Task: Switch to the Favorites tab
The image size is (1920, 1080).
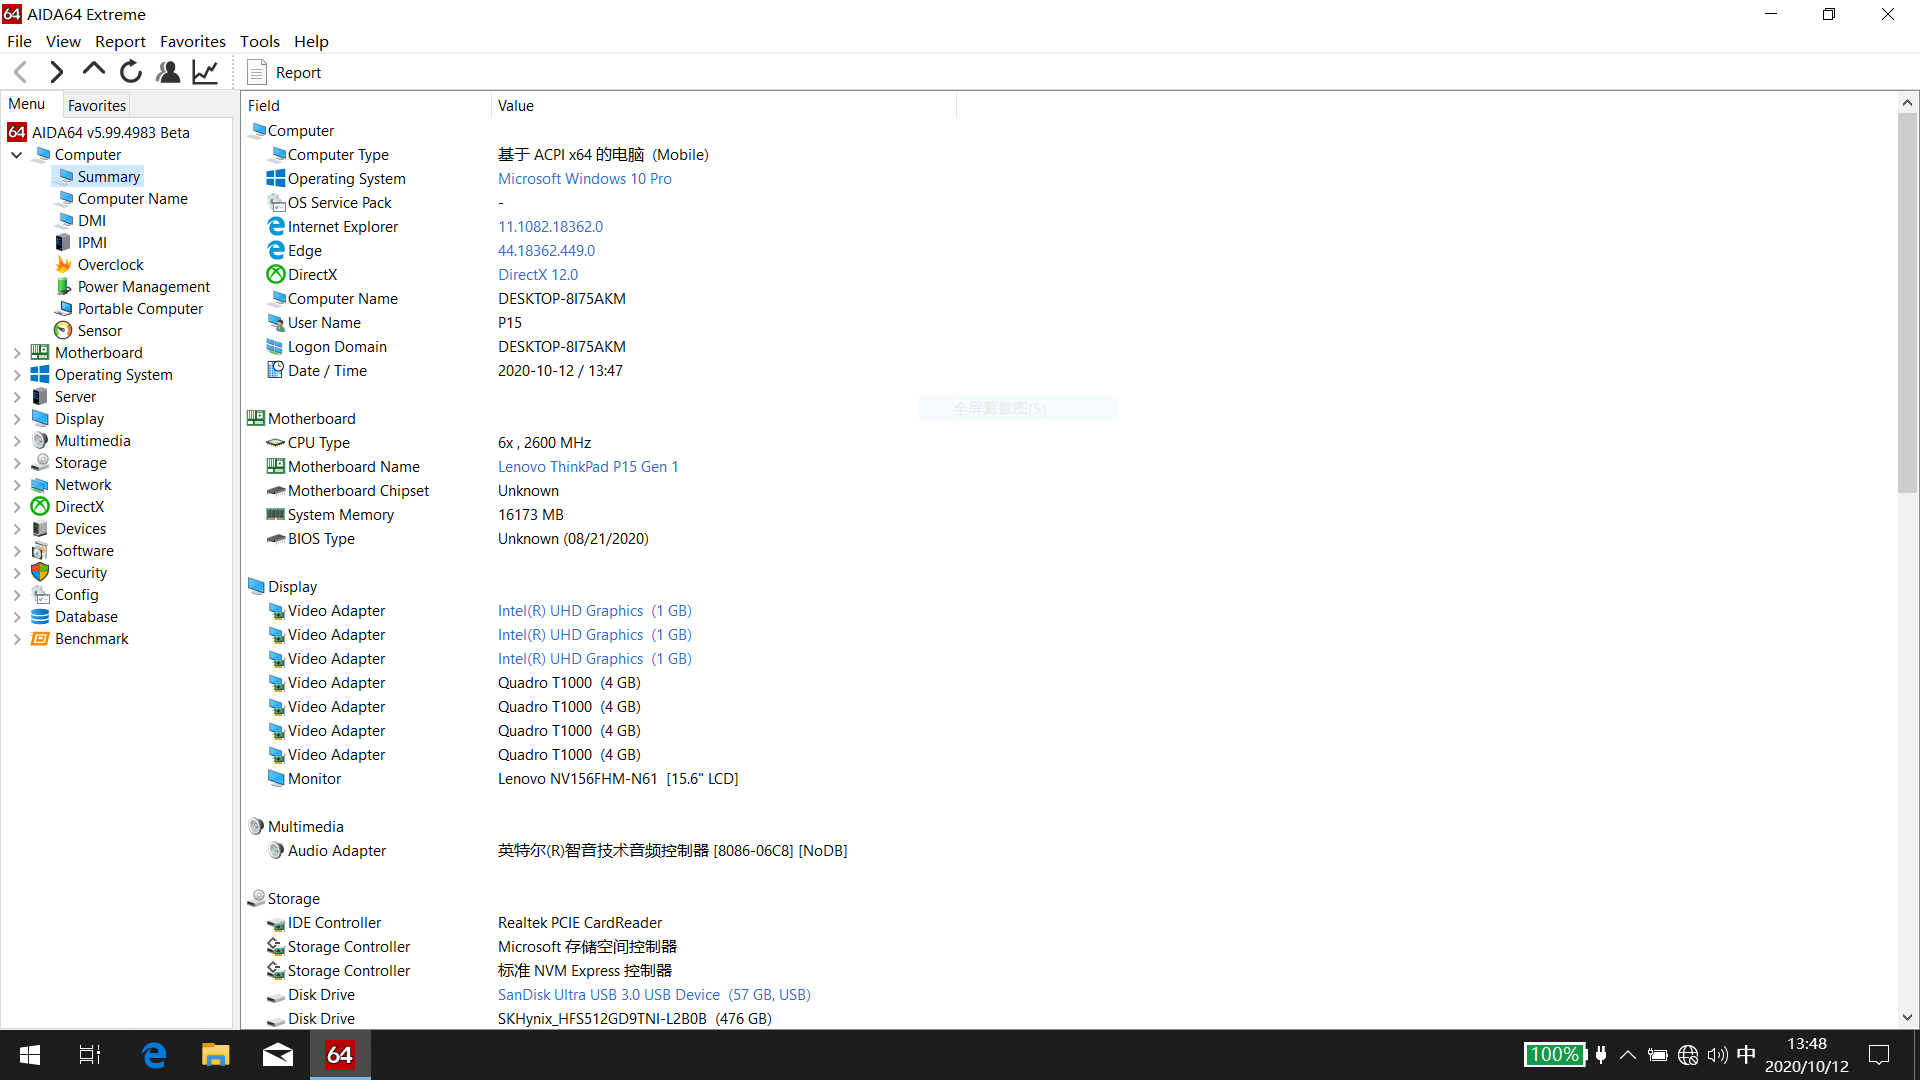Action: (97, 105)
